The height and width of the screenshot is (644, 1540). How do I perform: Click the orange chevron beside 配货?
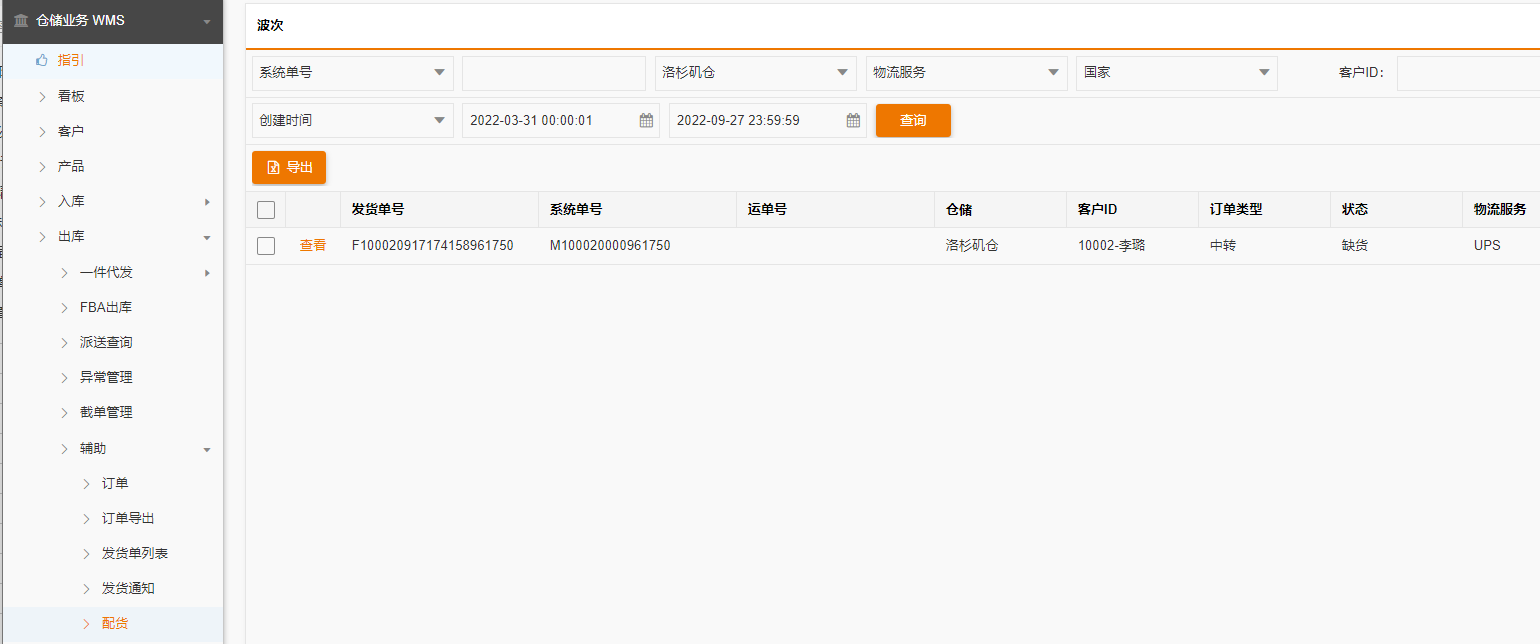coord(87,623)
